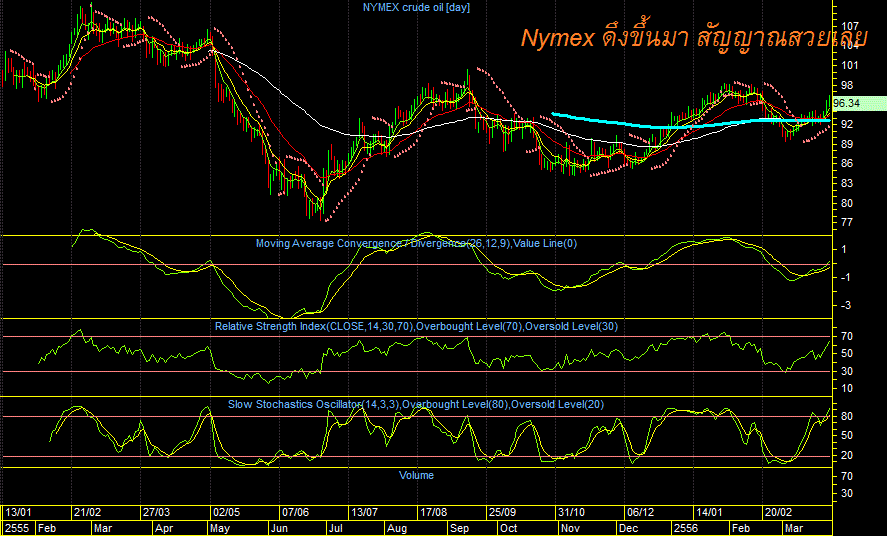Select the 13/01 date label
This screenshot has height=536, width=887.
point(19,512)
